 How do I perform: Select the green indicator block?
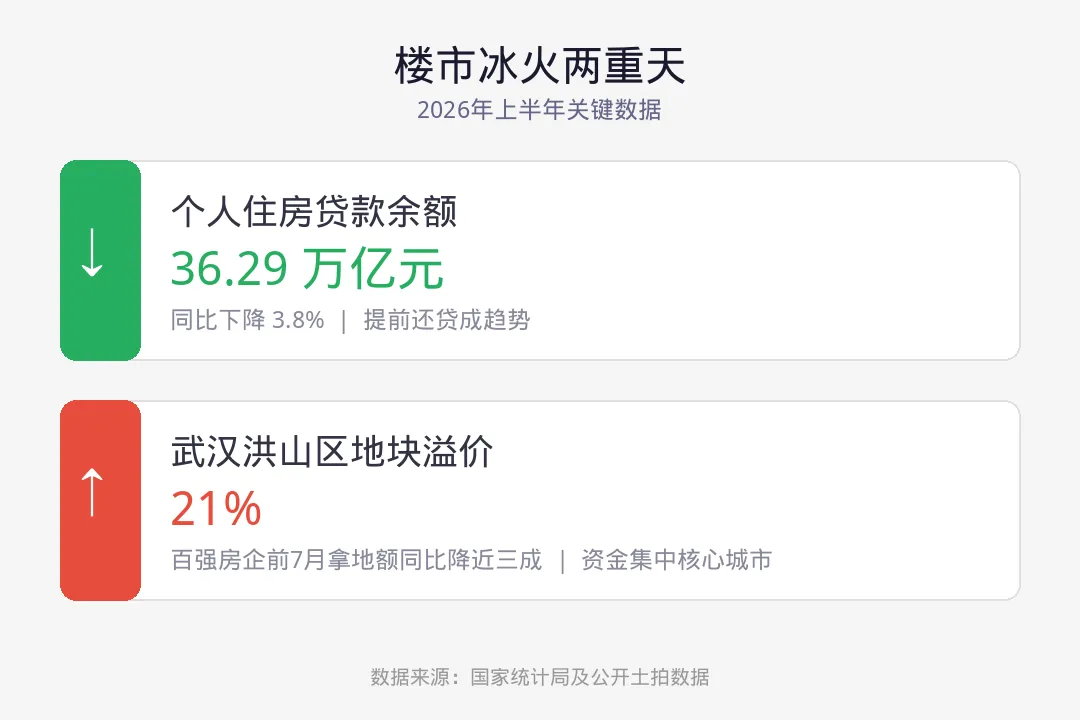pyautogui.click(x=101, y=260)
